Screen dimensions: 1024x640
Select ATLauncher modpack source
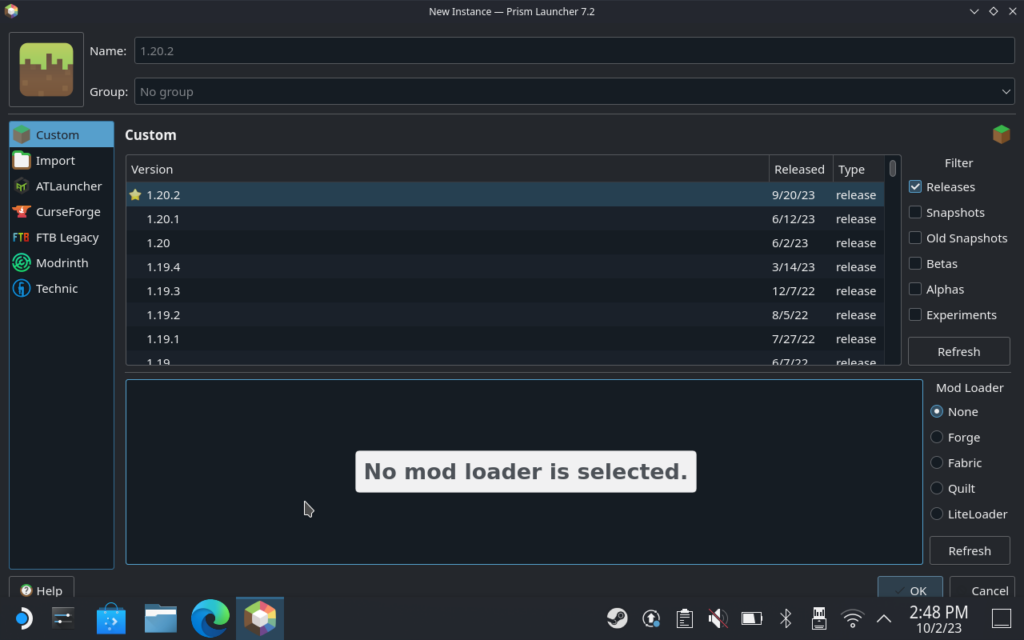click(x=61, y=186)
